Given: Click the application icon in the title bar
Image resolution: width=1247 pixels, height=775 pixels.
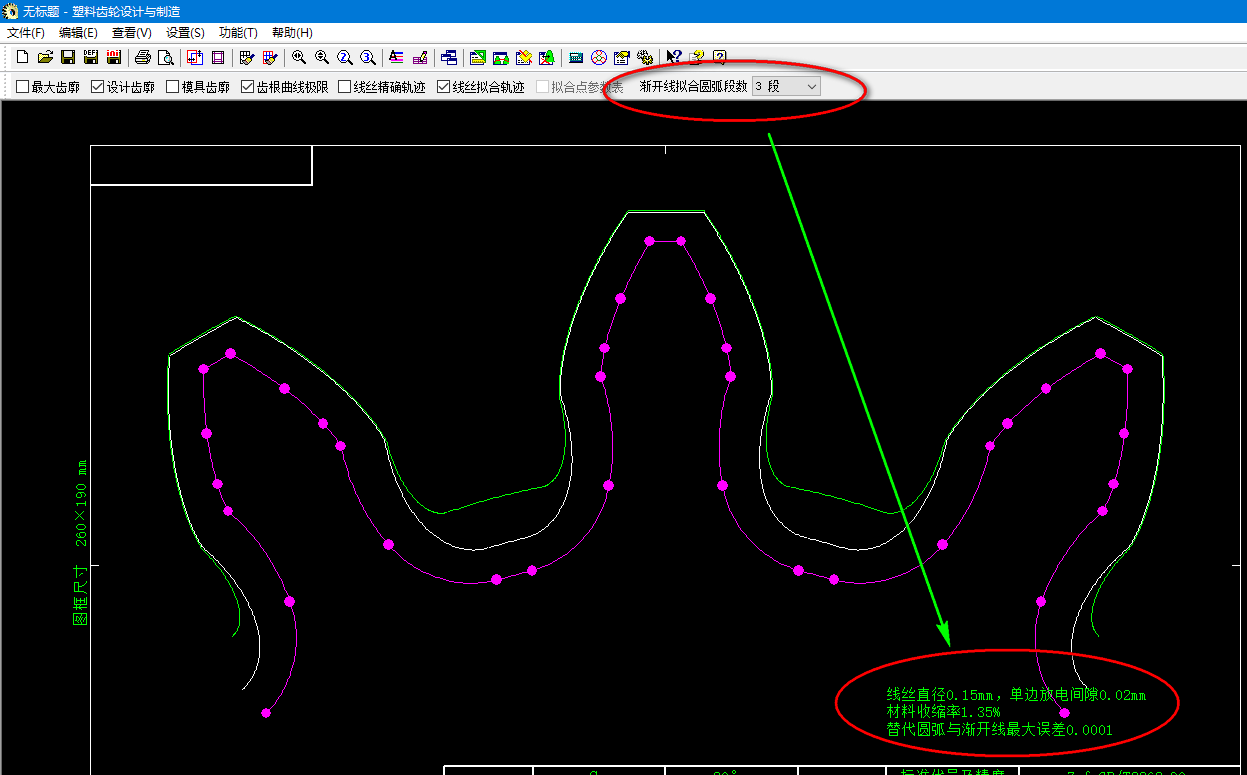Looking at the screenshot, I should [11, 12].
